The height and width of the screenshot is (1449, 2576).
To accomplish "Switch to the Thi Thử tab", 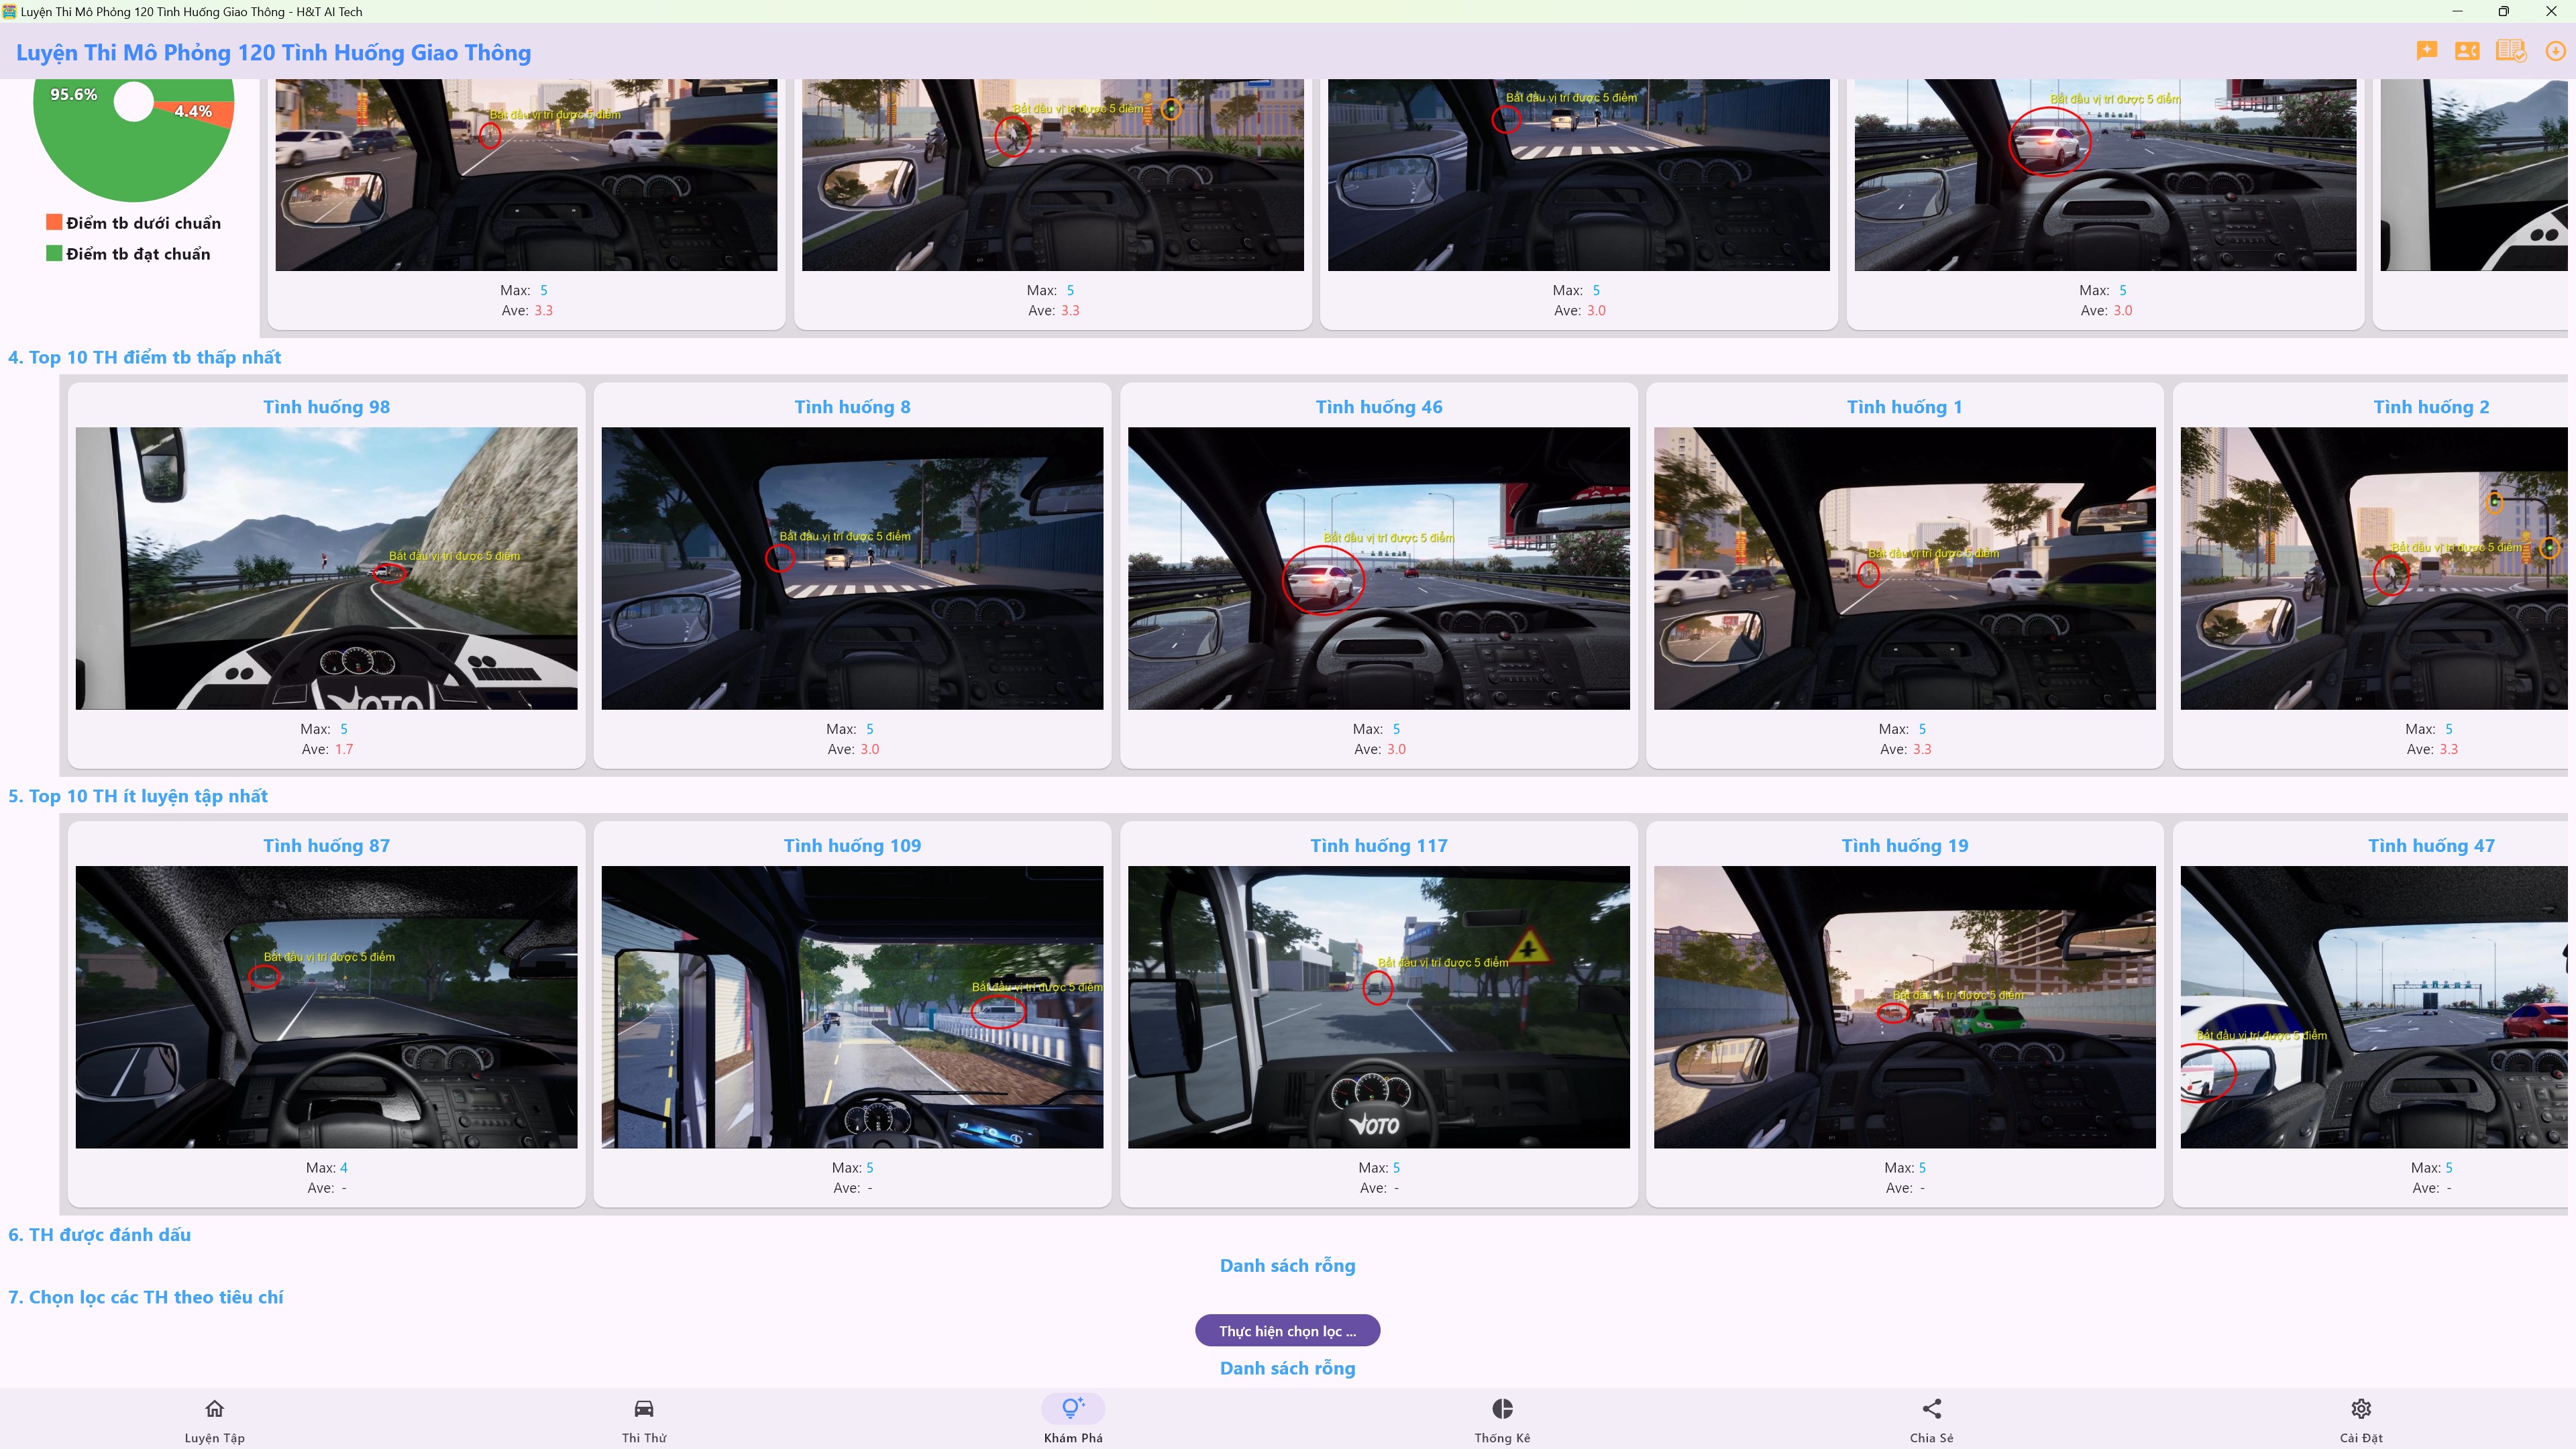I will click(x=644, y=1419).
